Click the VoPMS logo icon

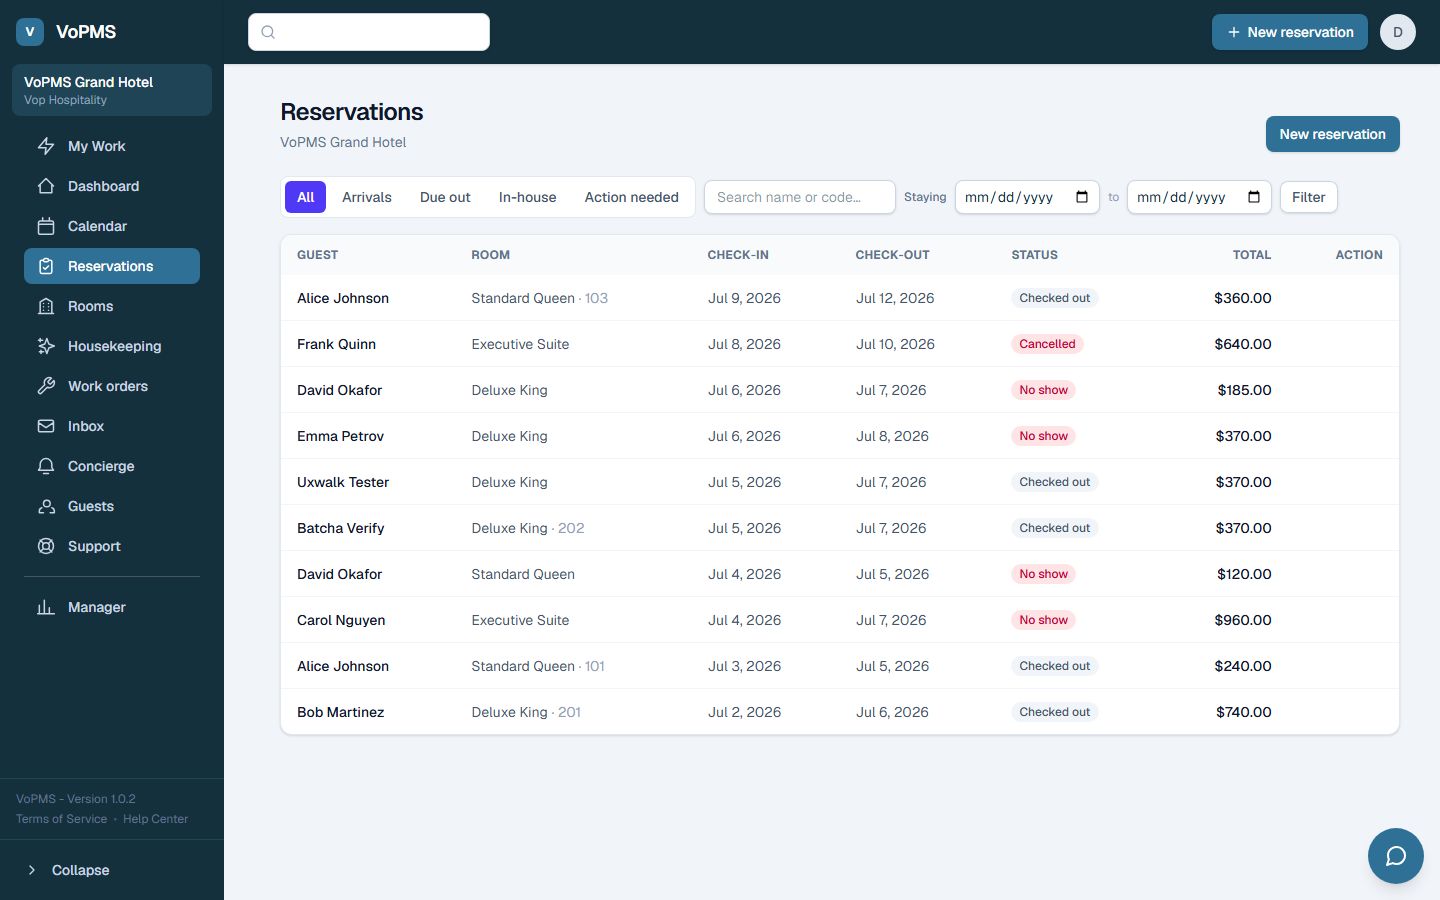pos(30,32)
